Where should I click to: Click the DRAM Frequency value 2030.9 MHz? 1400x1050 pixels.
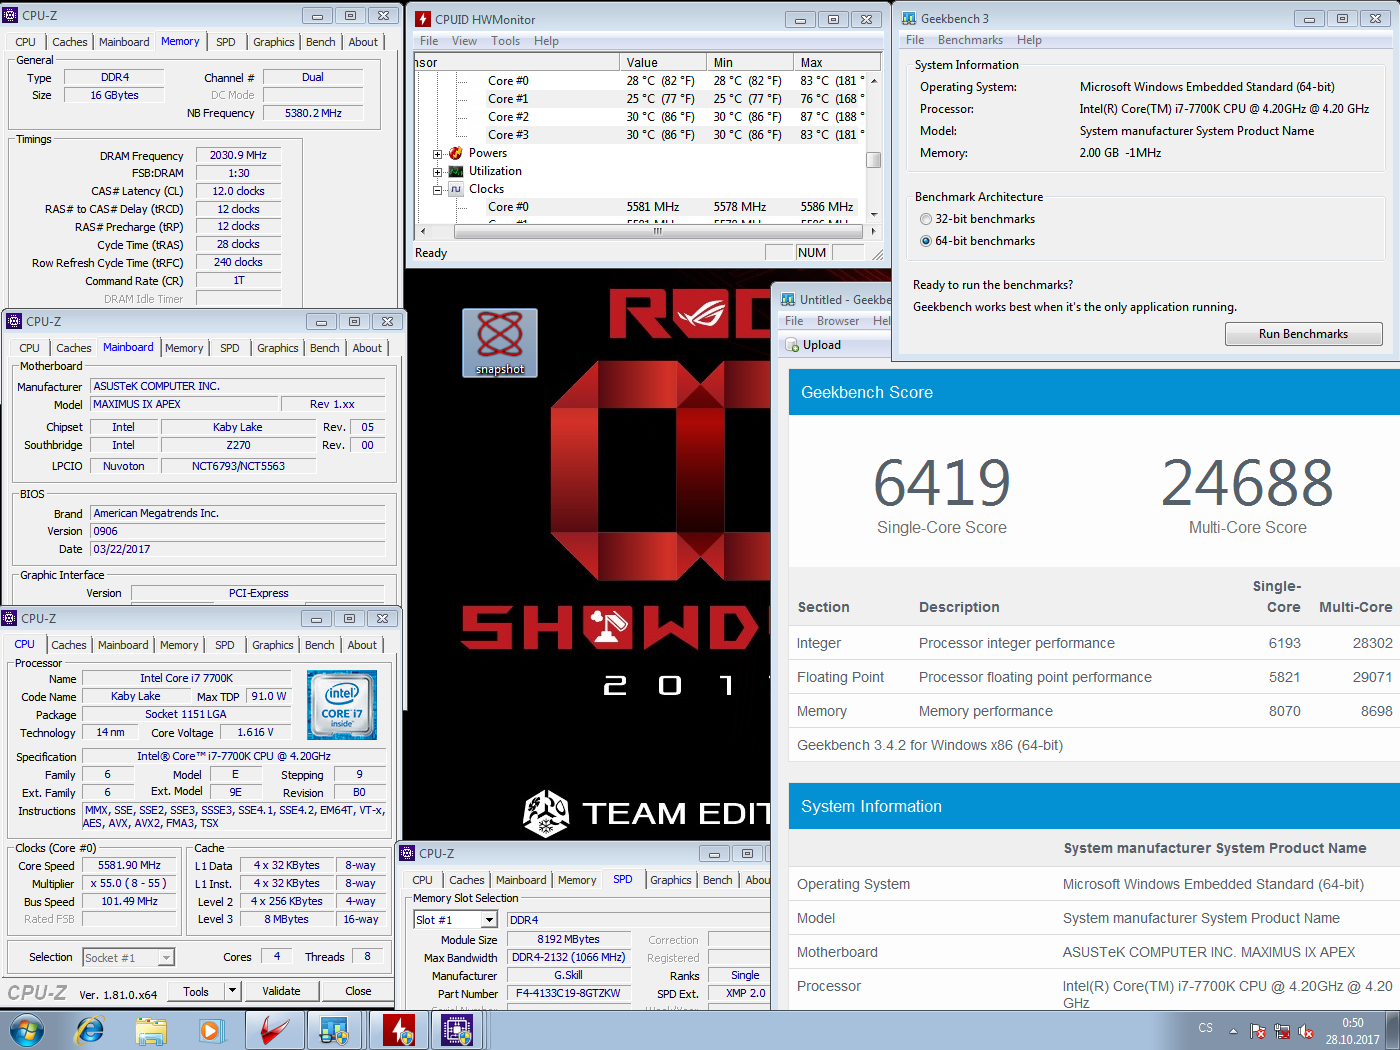pyautogui.click(x=239, y=156)
